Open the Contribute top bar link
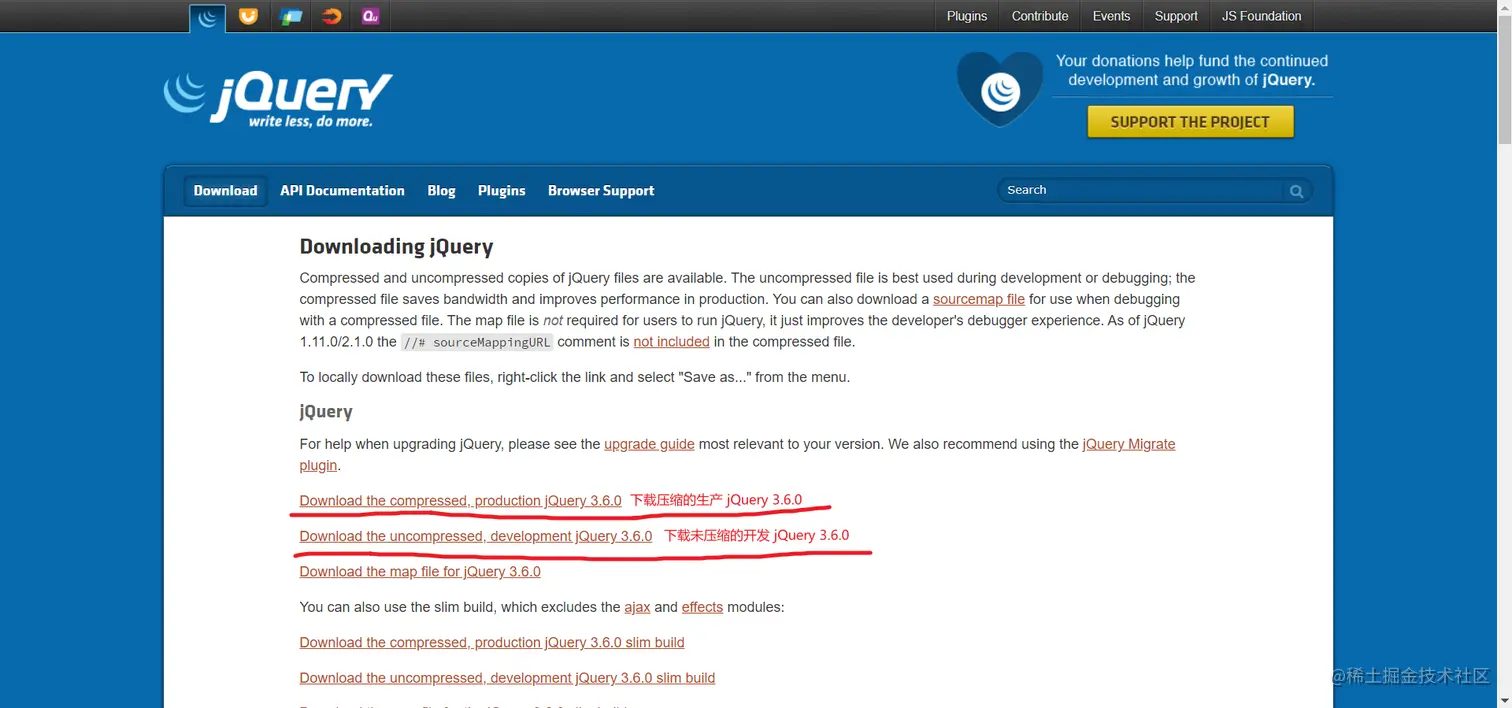The width and height of the screenshot is (1512, 708). 1040,16
